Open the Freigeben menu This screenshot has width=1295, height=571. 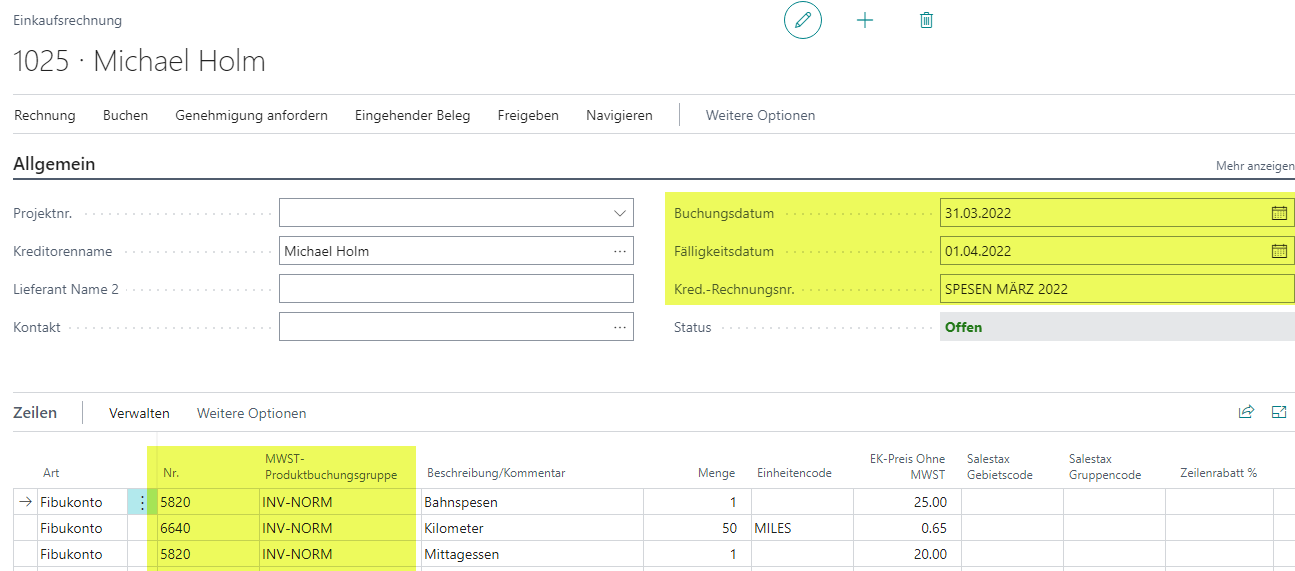pos(528,115)
